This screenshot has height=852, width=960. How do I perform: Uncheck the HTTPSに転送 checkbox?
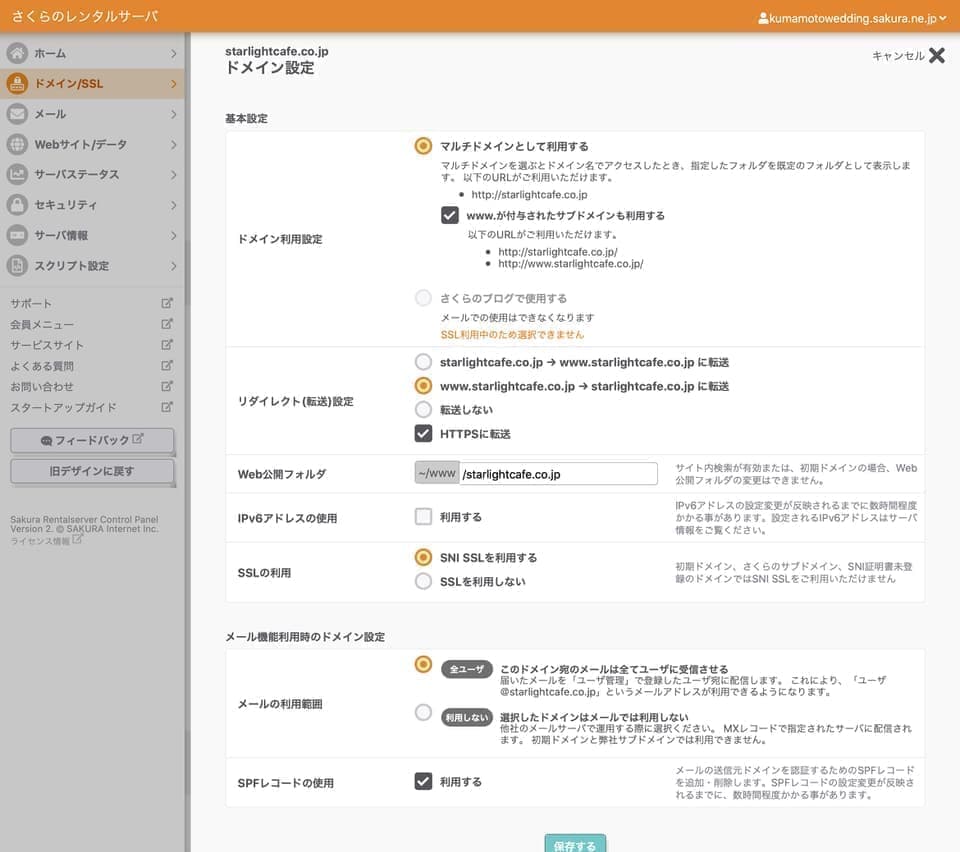tap(423, 434)
